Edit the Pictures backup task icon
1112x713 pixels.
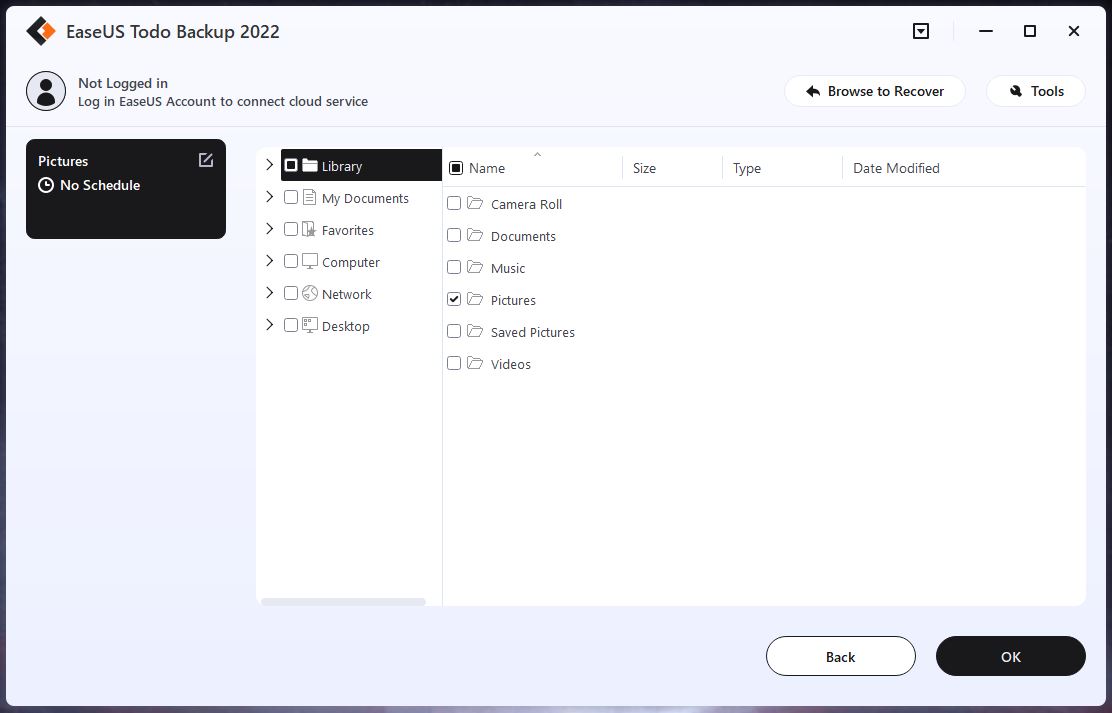206,160
